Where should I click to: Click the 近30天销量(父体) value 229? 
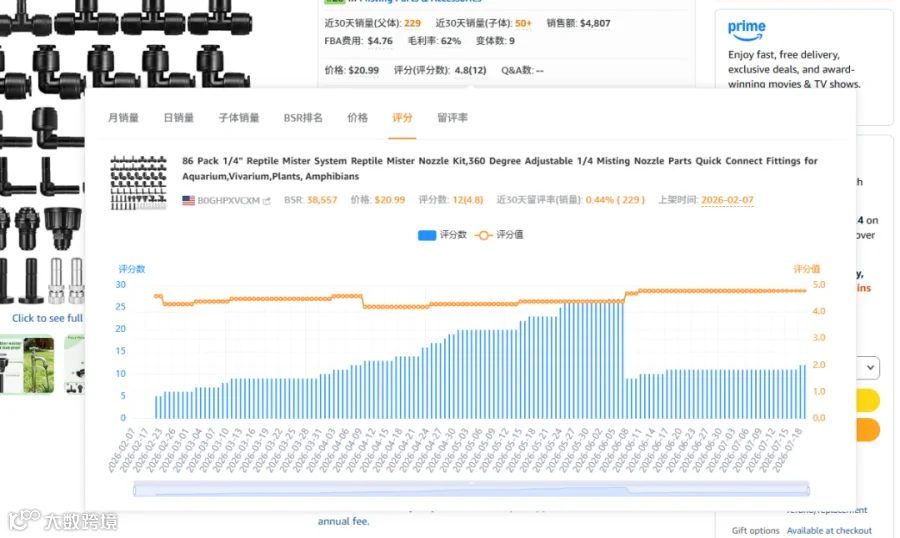412,23
